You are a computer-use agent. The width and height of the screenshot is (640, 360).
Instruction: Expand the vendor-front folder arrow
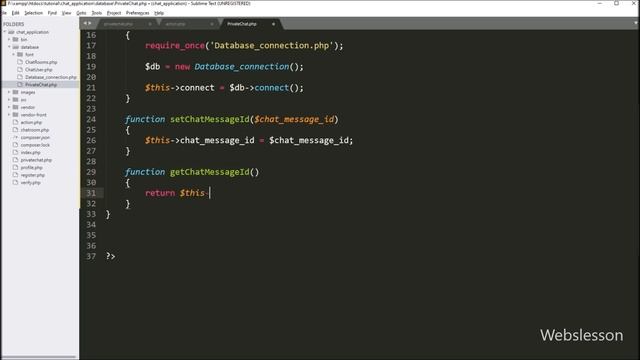coord(9,115)
